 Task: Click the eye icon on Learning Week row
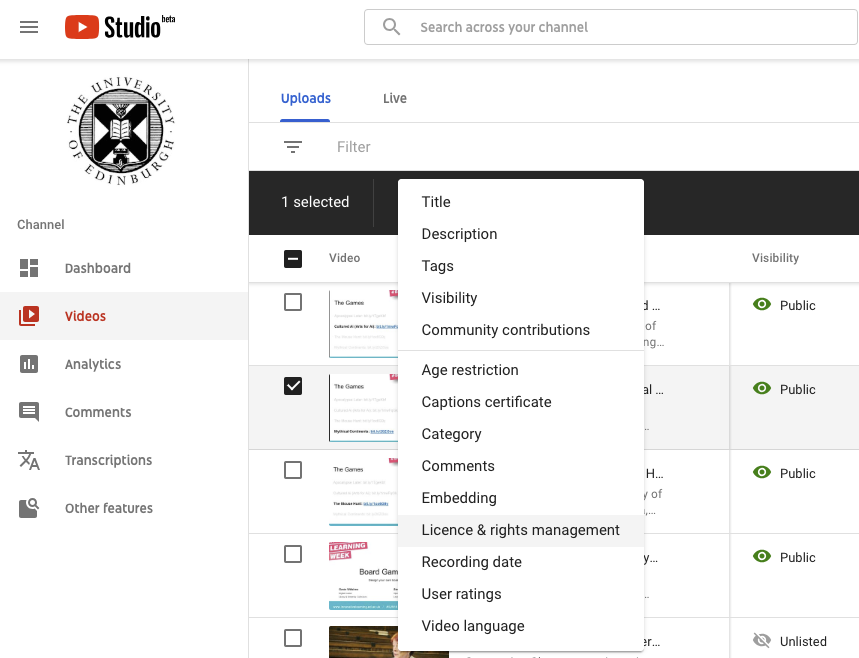click(x=761, y=557)
